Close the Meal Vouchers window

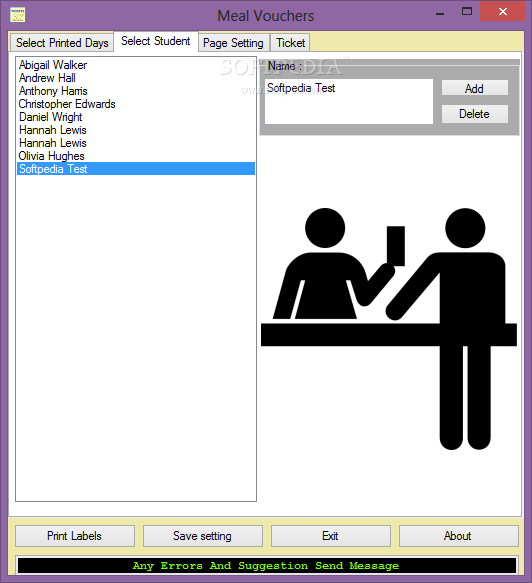click(x=503, y=12)
